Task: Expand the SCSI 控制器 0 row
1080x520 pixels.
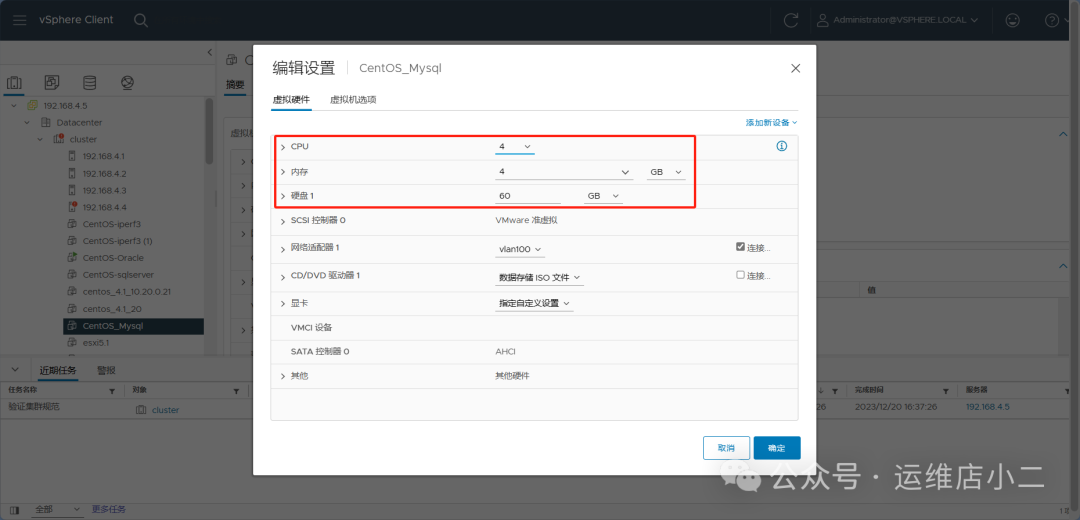Action: pos(282,221)
